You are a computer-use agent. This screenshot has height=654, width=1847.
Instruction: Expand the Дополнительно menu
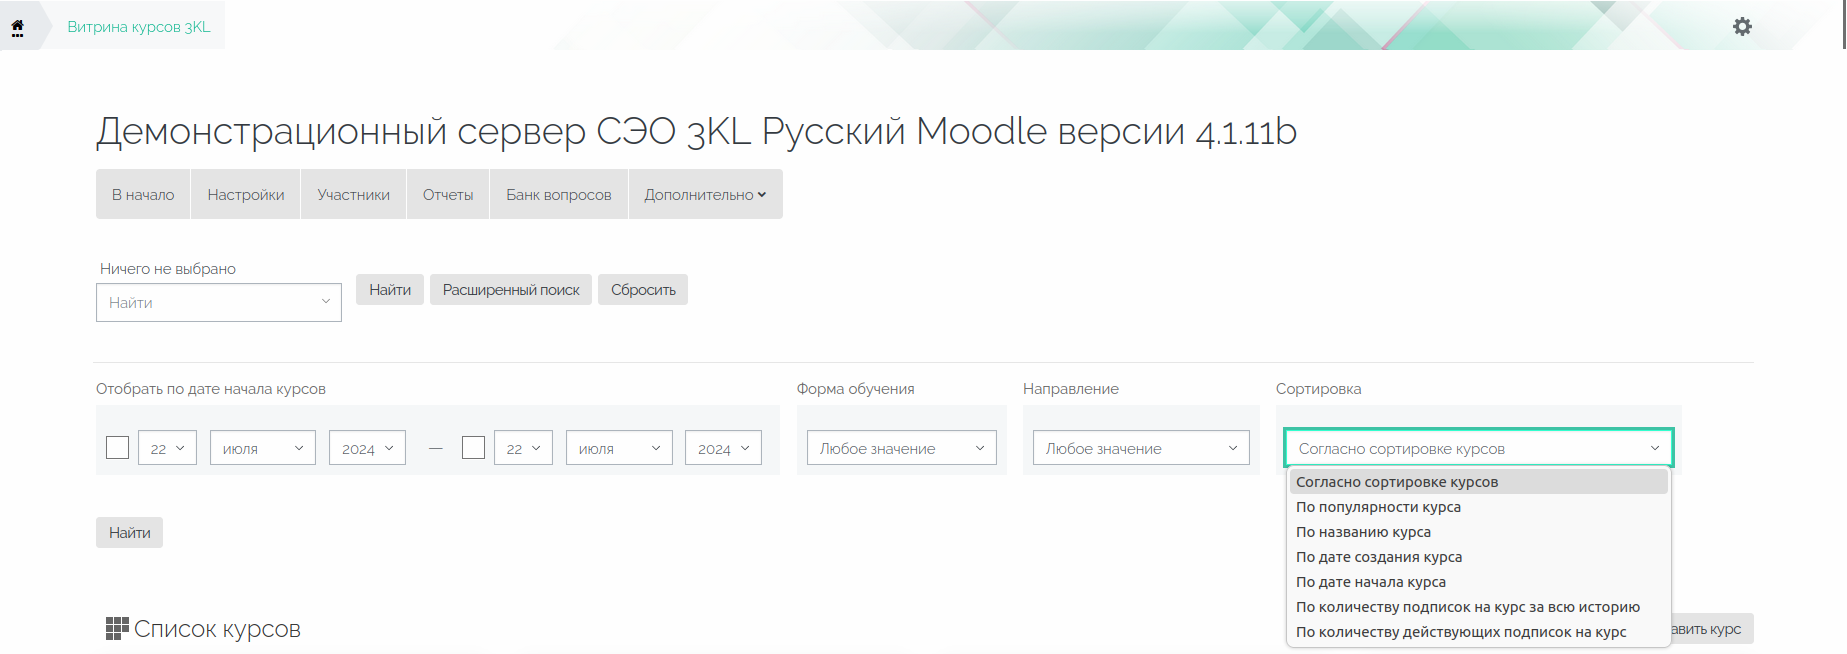tap(705, 194)
